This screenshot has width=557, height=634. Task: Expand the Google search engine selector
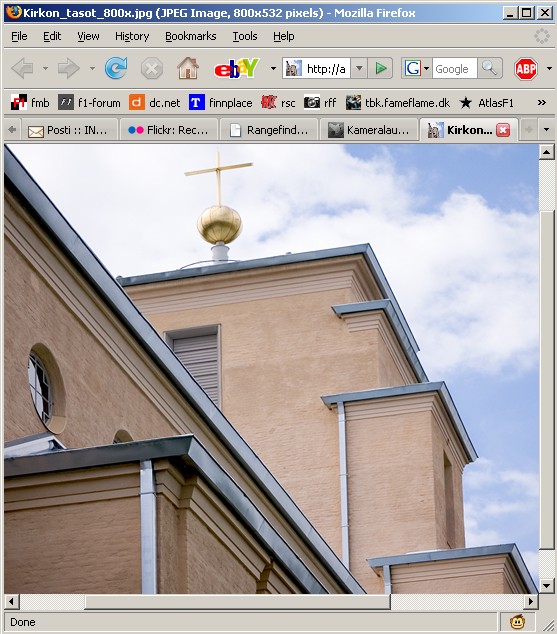pyautogui.click(x=416, y=68)
